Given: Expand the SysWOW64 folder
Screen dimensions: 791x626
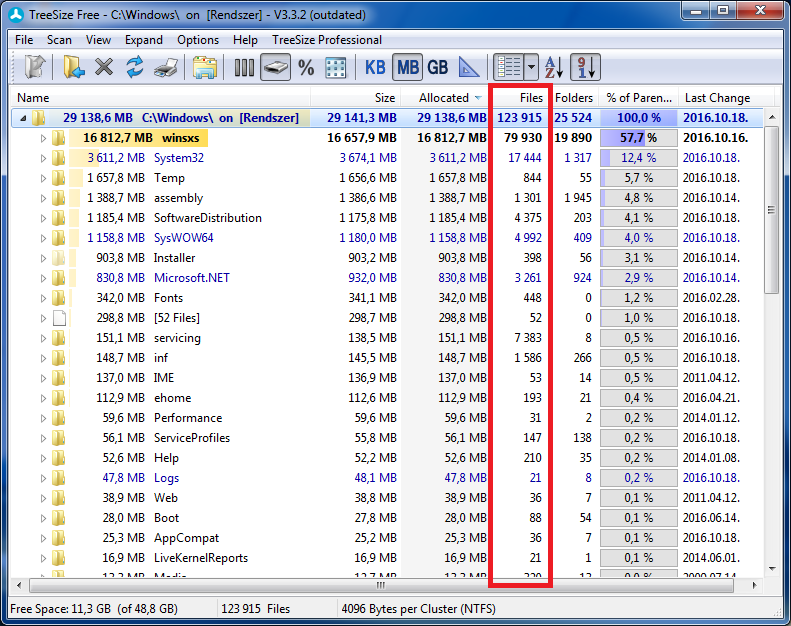Looking at the screenshot, I should point(43,238).
